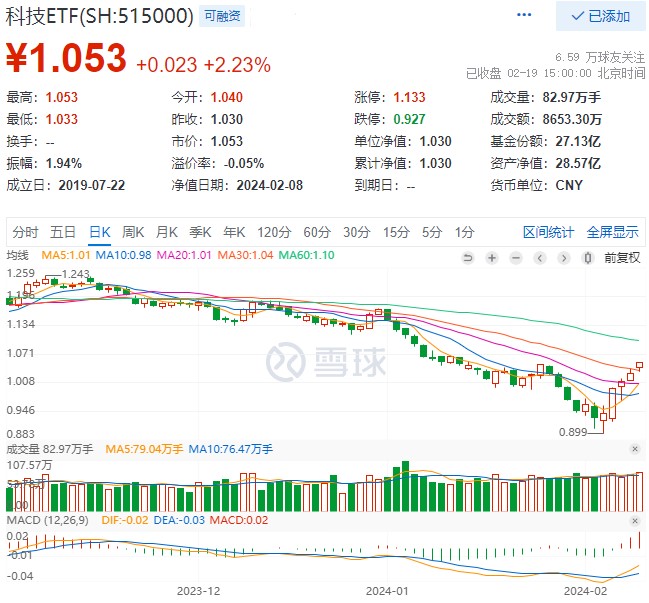This screenshot has height=603, width=649.
Task: Click the 成交额 8653.30万 value
Action: coord(572,120)
